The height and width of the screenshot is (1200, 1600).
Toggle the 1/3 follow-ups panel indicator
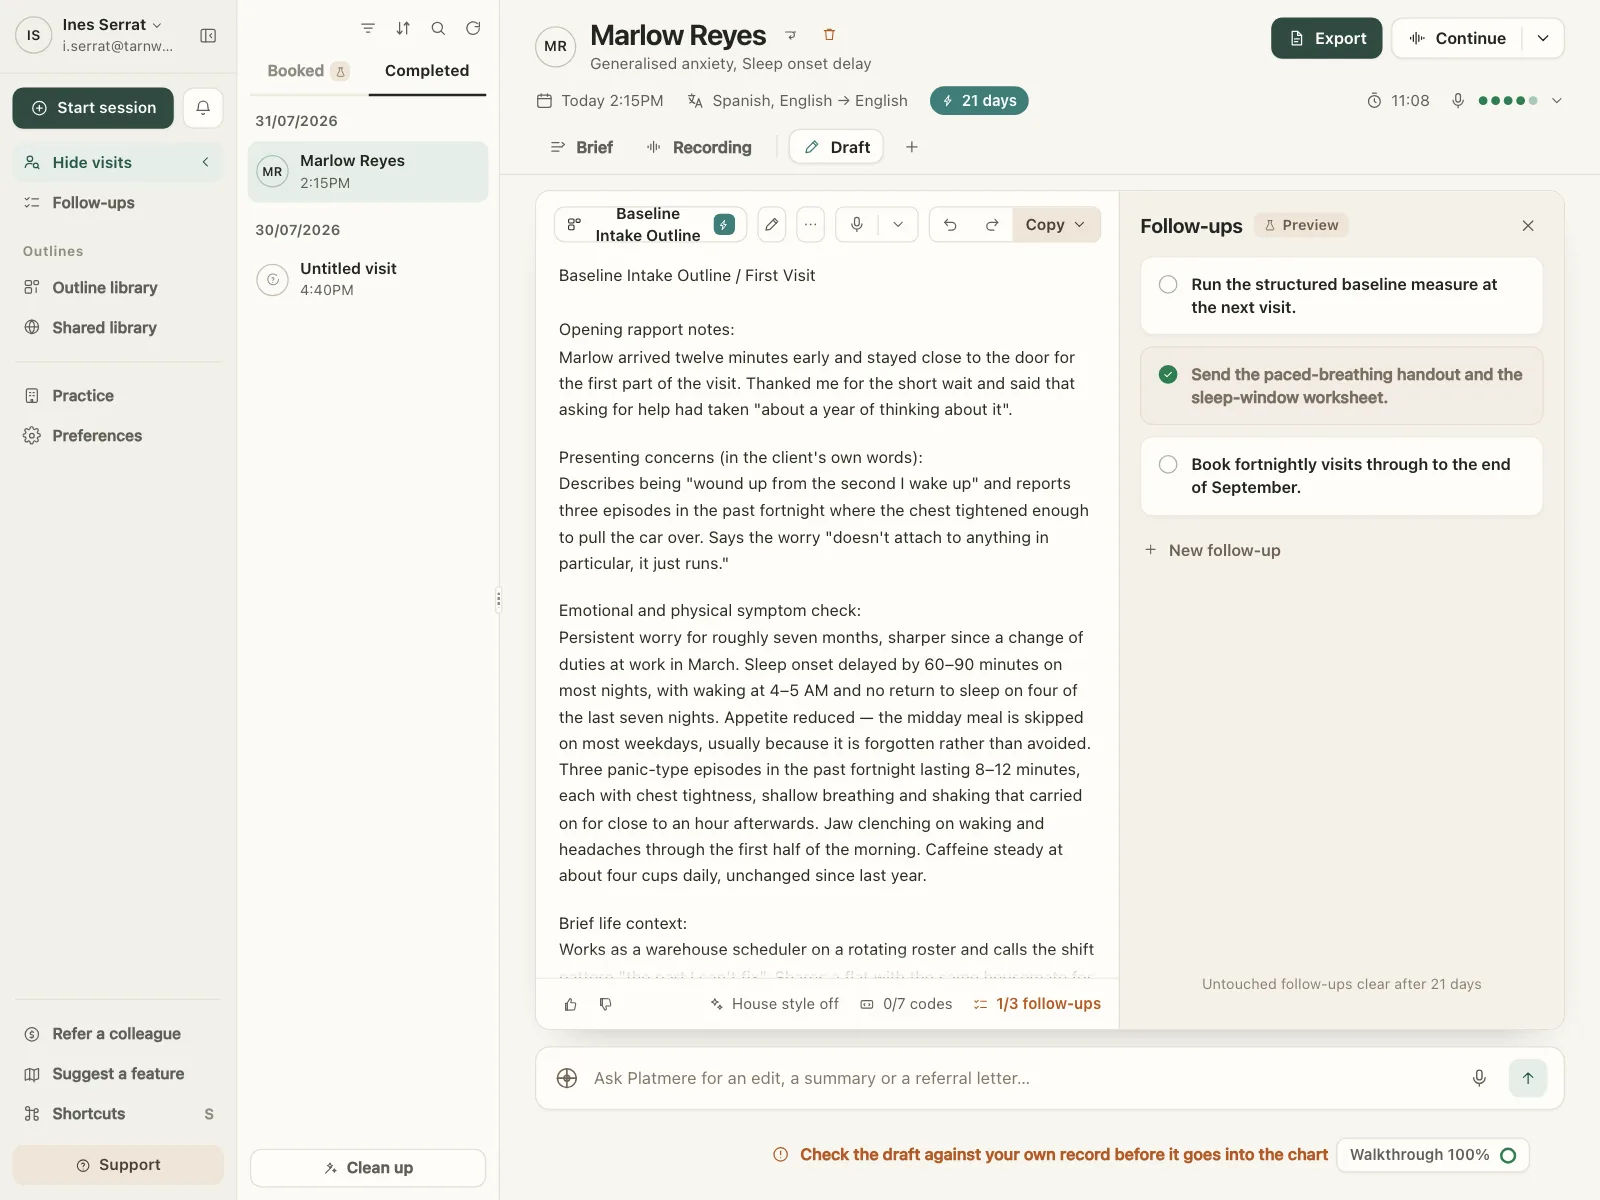[1037, 1004]
